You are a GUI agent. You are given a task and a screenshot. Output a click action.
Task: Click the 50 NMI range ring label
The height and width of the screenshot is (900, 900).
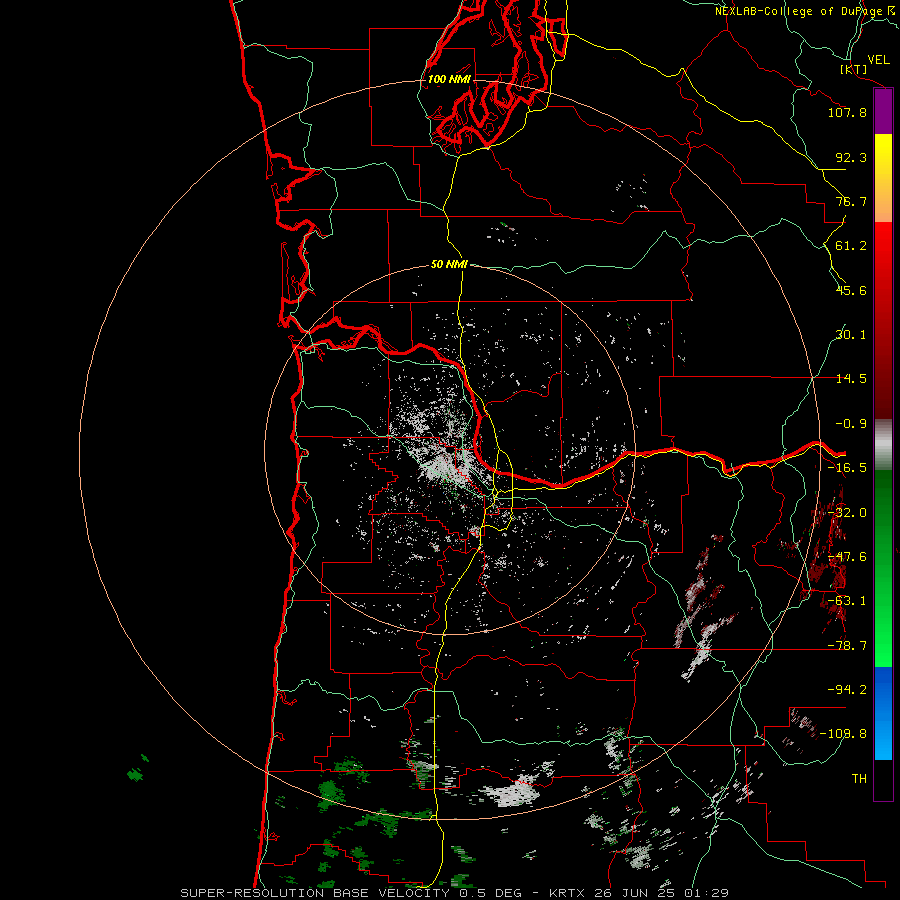449,265
